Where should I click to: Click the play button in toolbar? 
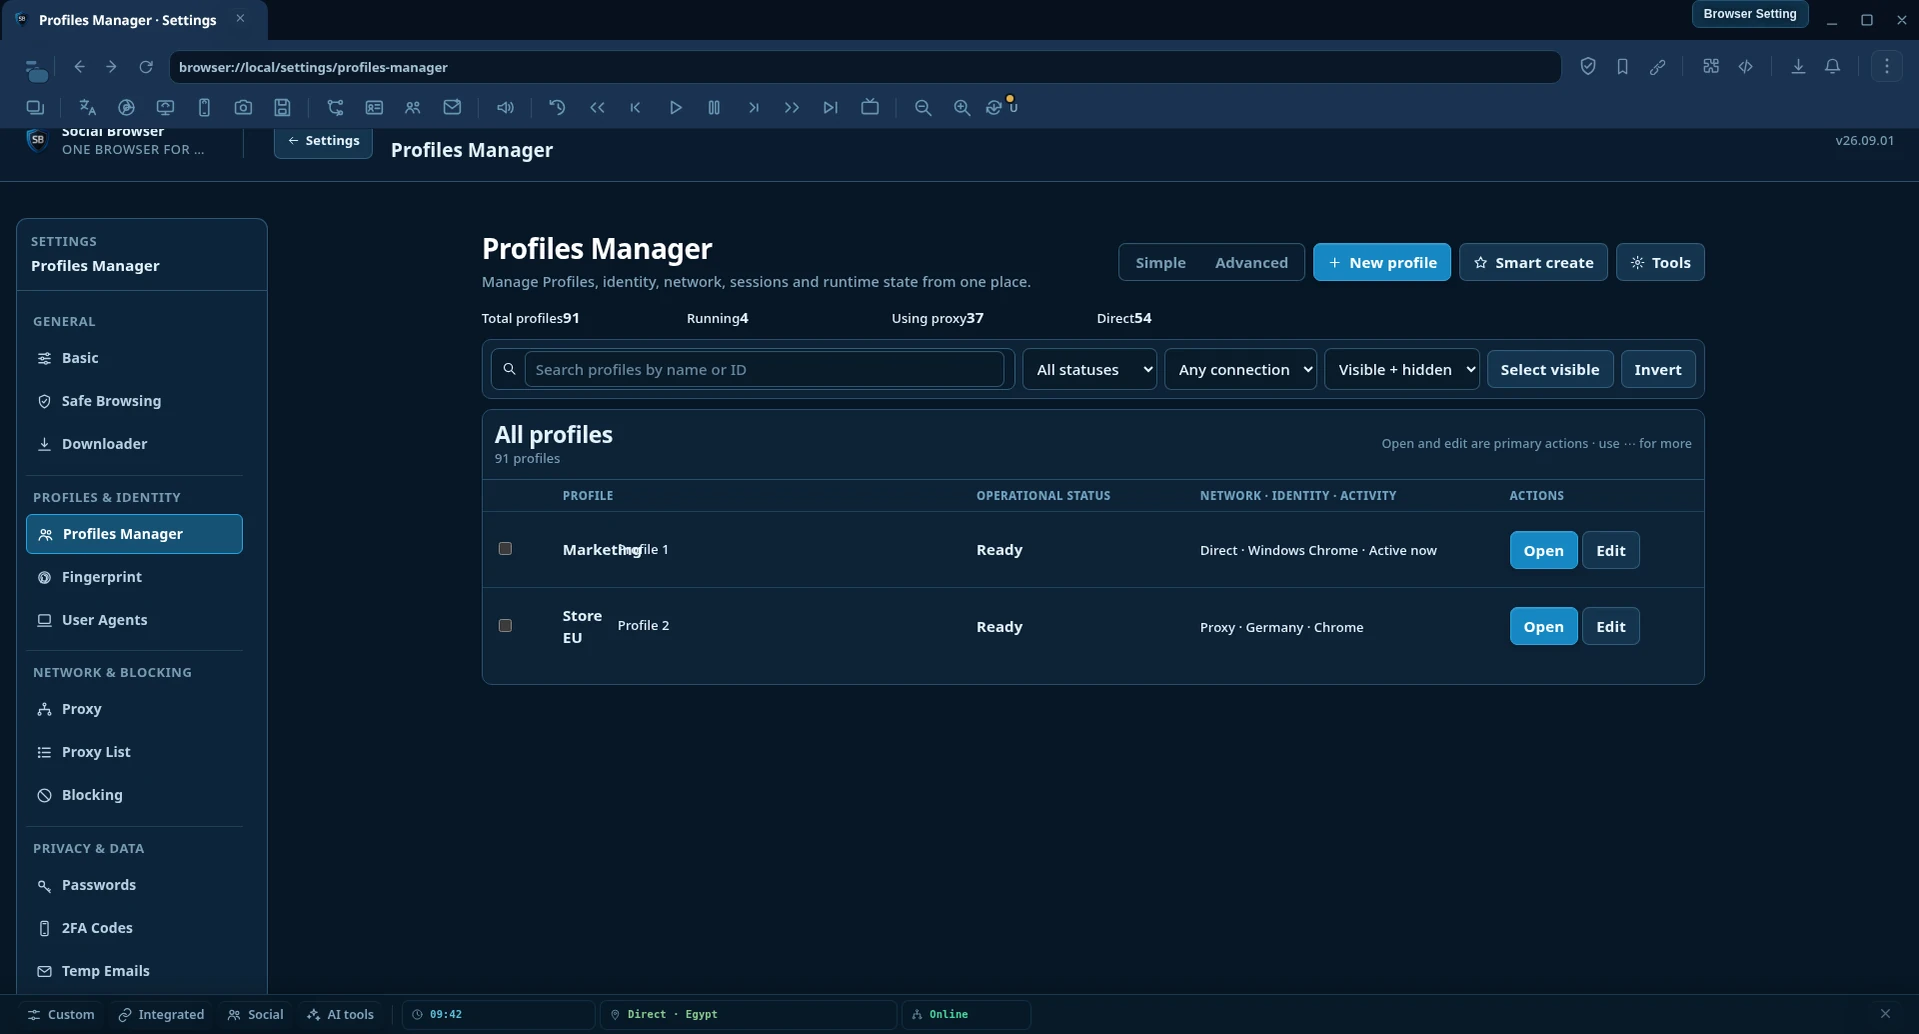675,107
